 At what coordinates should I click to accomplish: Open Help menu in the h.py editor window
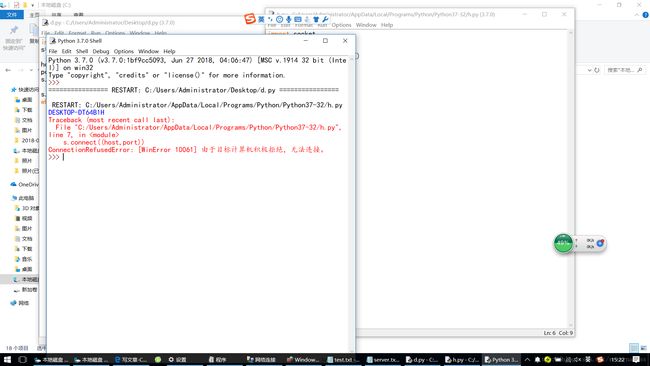click(x=387, y=25)
